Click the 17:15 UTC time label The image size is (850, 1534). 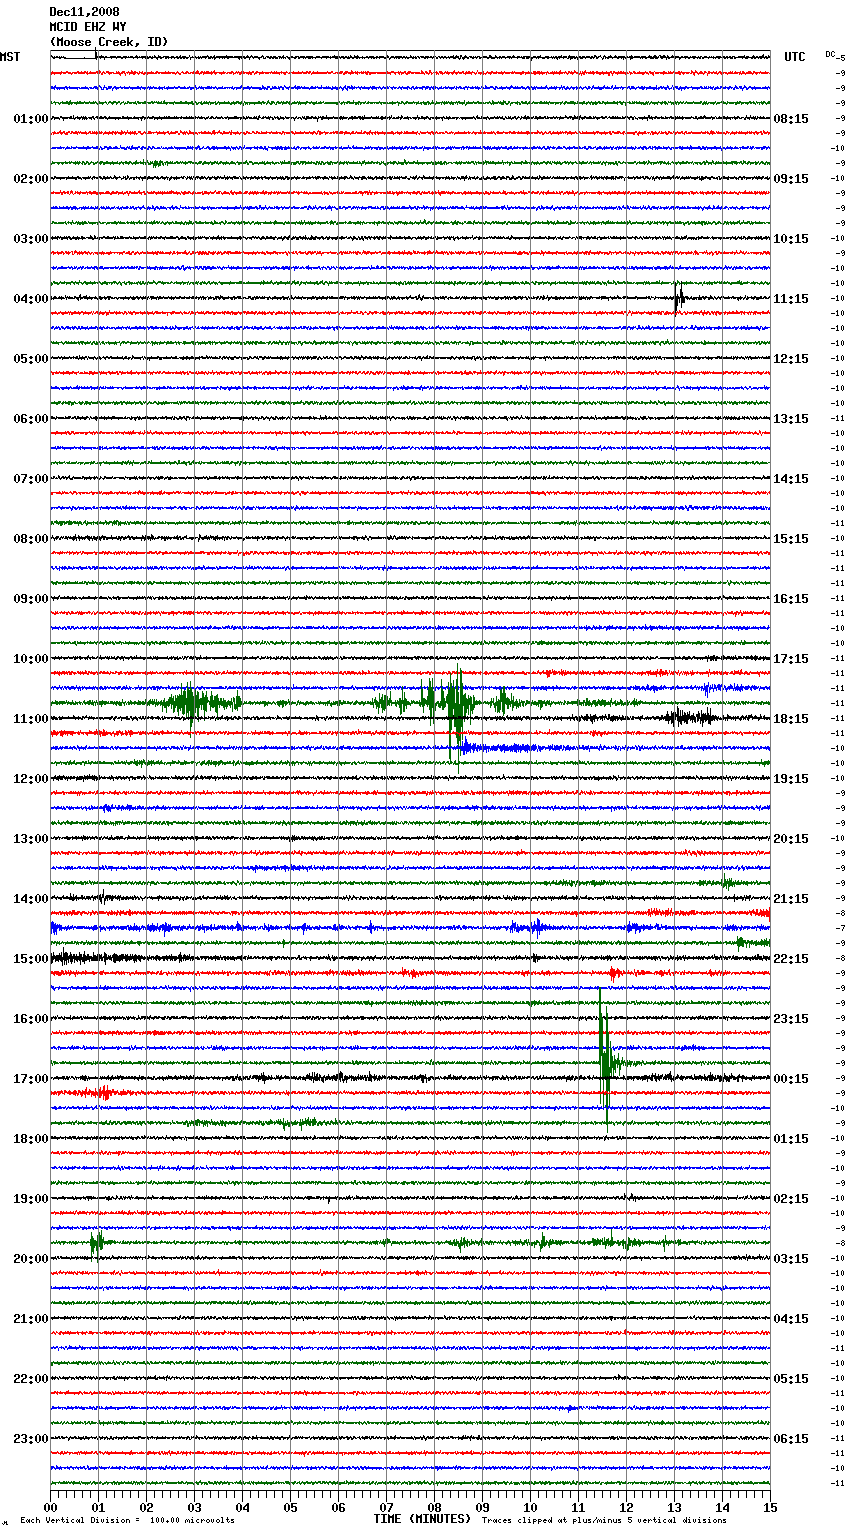point(791,659)
